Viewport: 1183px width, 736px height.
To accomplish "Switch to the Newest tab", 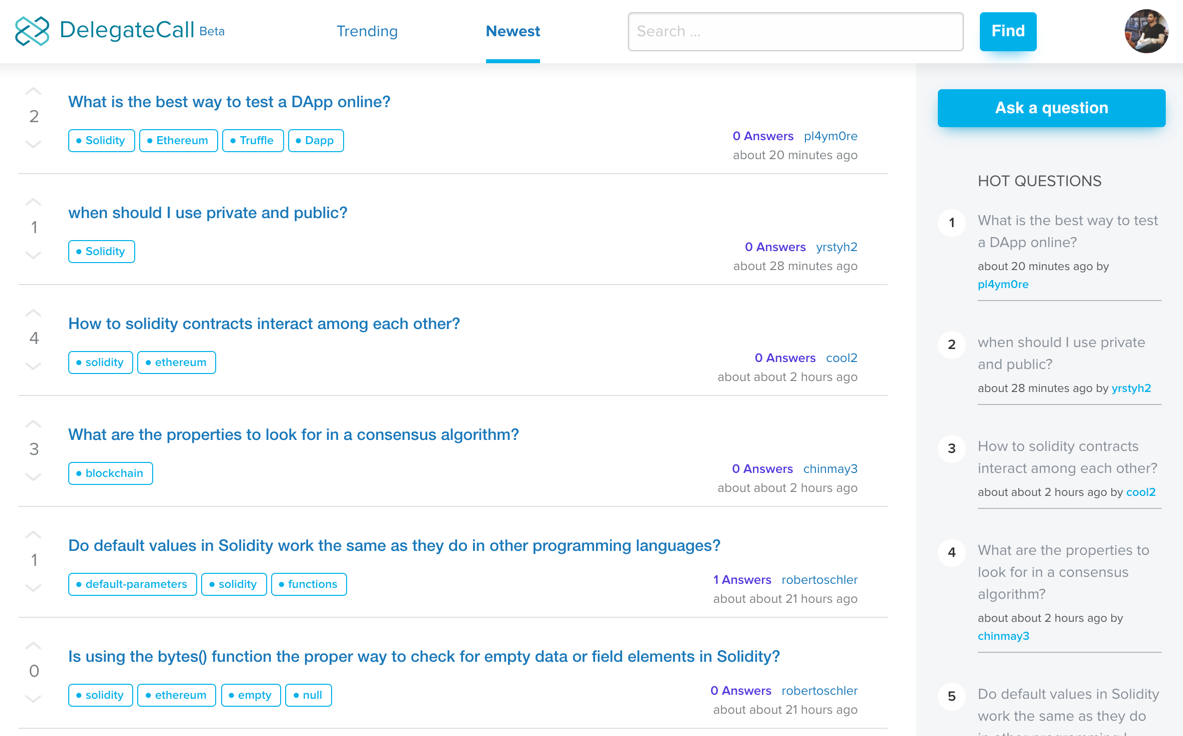I will point(512,31).
